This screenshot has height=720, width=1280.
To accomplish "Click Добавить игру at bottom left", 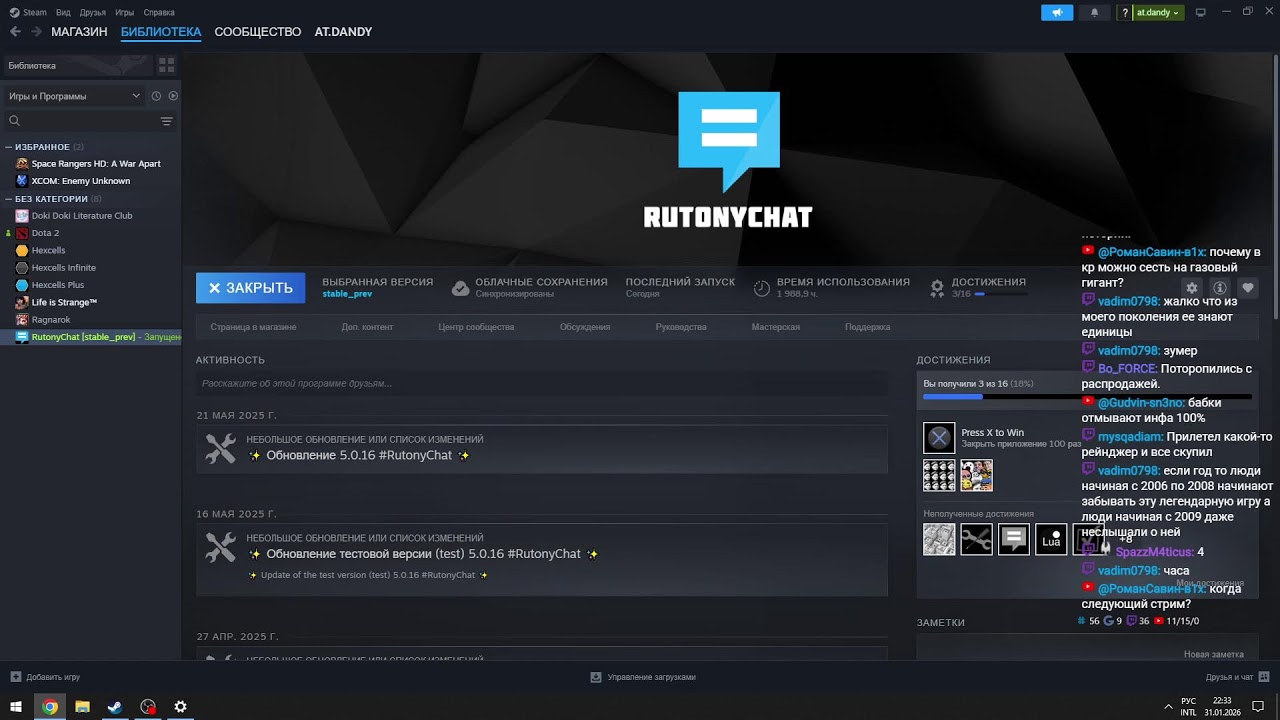I will click(45, 677).
